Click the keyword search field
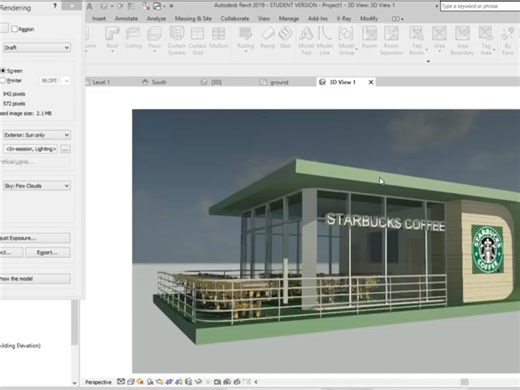Screen dimensions: 520x390 click(480, 6)
